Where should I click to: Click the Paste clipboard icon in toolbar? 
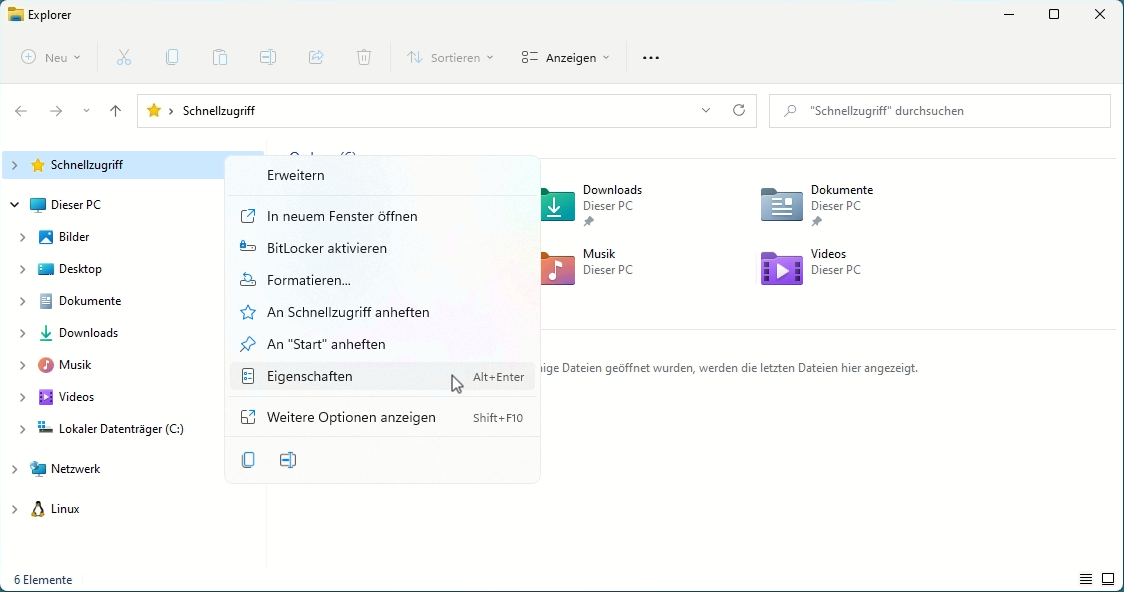point(220,57)
